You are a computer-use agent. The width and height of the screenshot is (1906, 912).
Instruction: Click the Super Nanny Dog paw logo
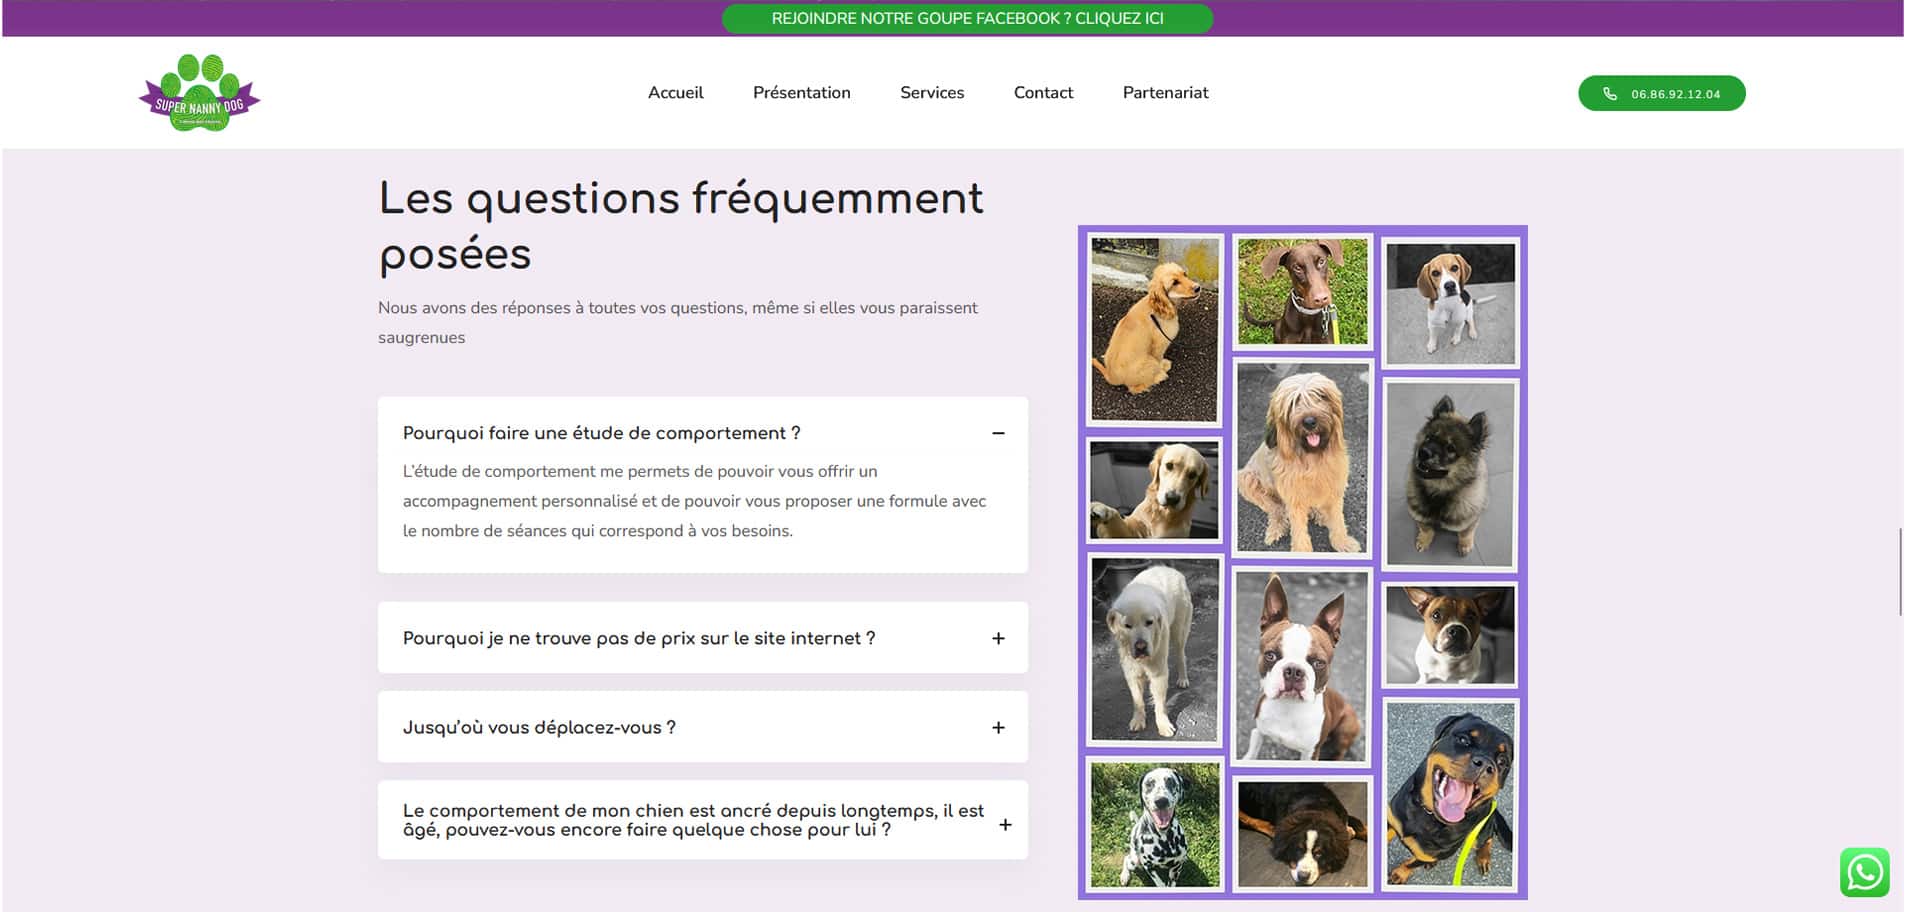(x=199, y=93)
